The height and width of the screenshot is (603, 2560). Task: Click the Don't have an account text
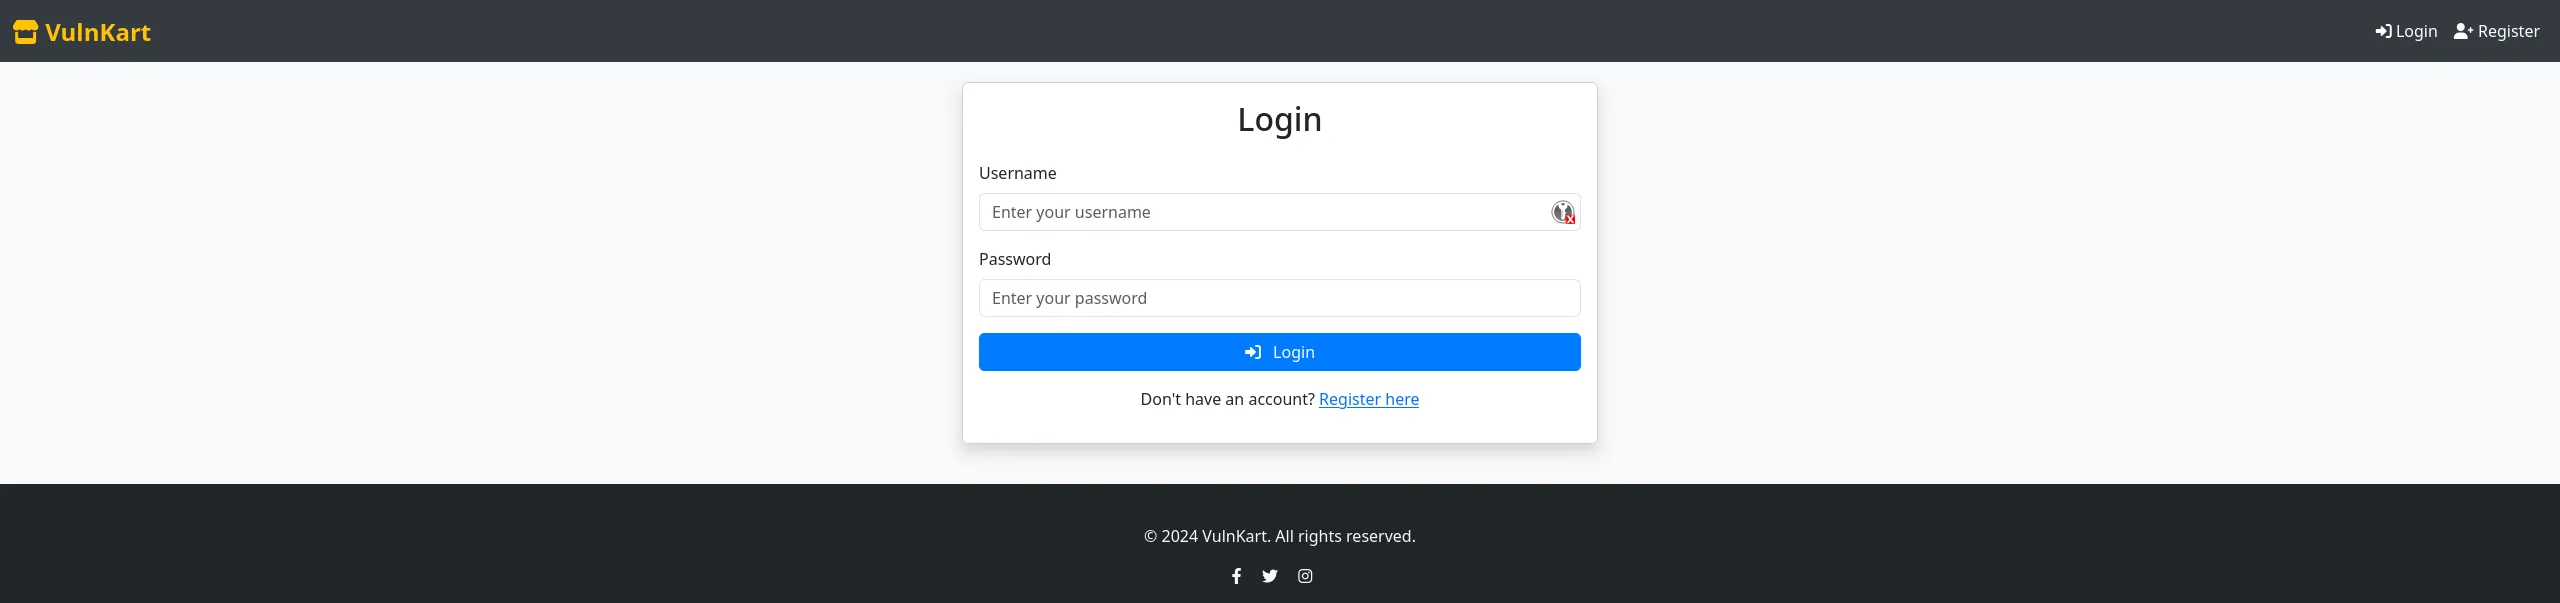(x=1227, y=399)
